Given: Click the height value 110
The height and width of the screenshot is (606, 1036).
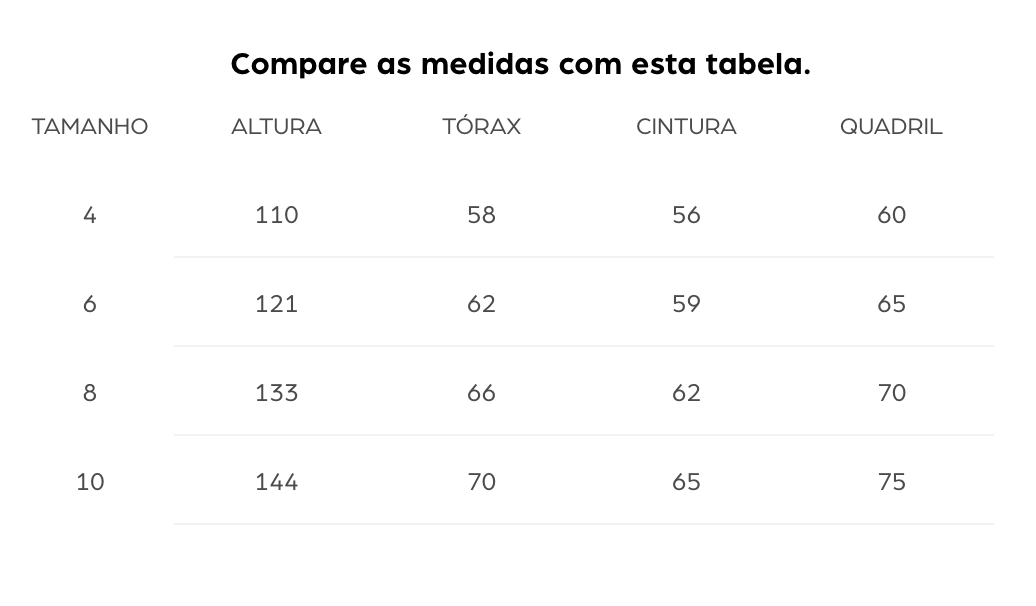Looking at the screenshot, I should pyautogui.click(x=276, y=215).
